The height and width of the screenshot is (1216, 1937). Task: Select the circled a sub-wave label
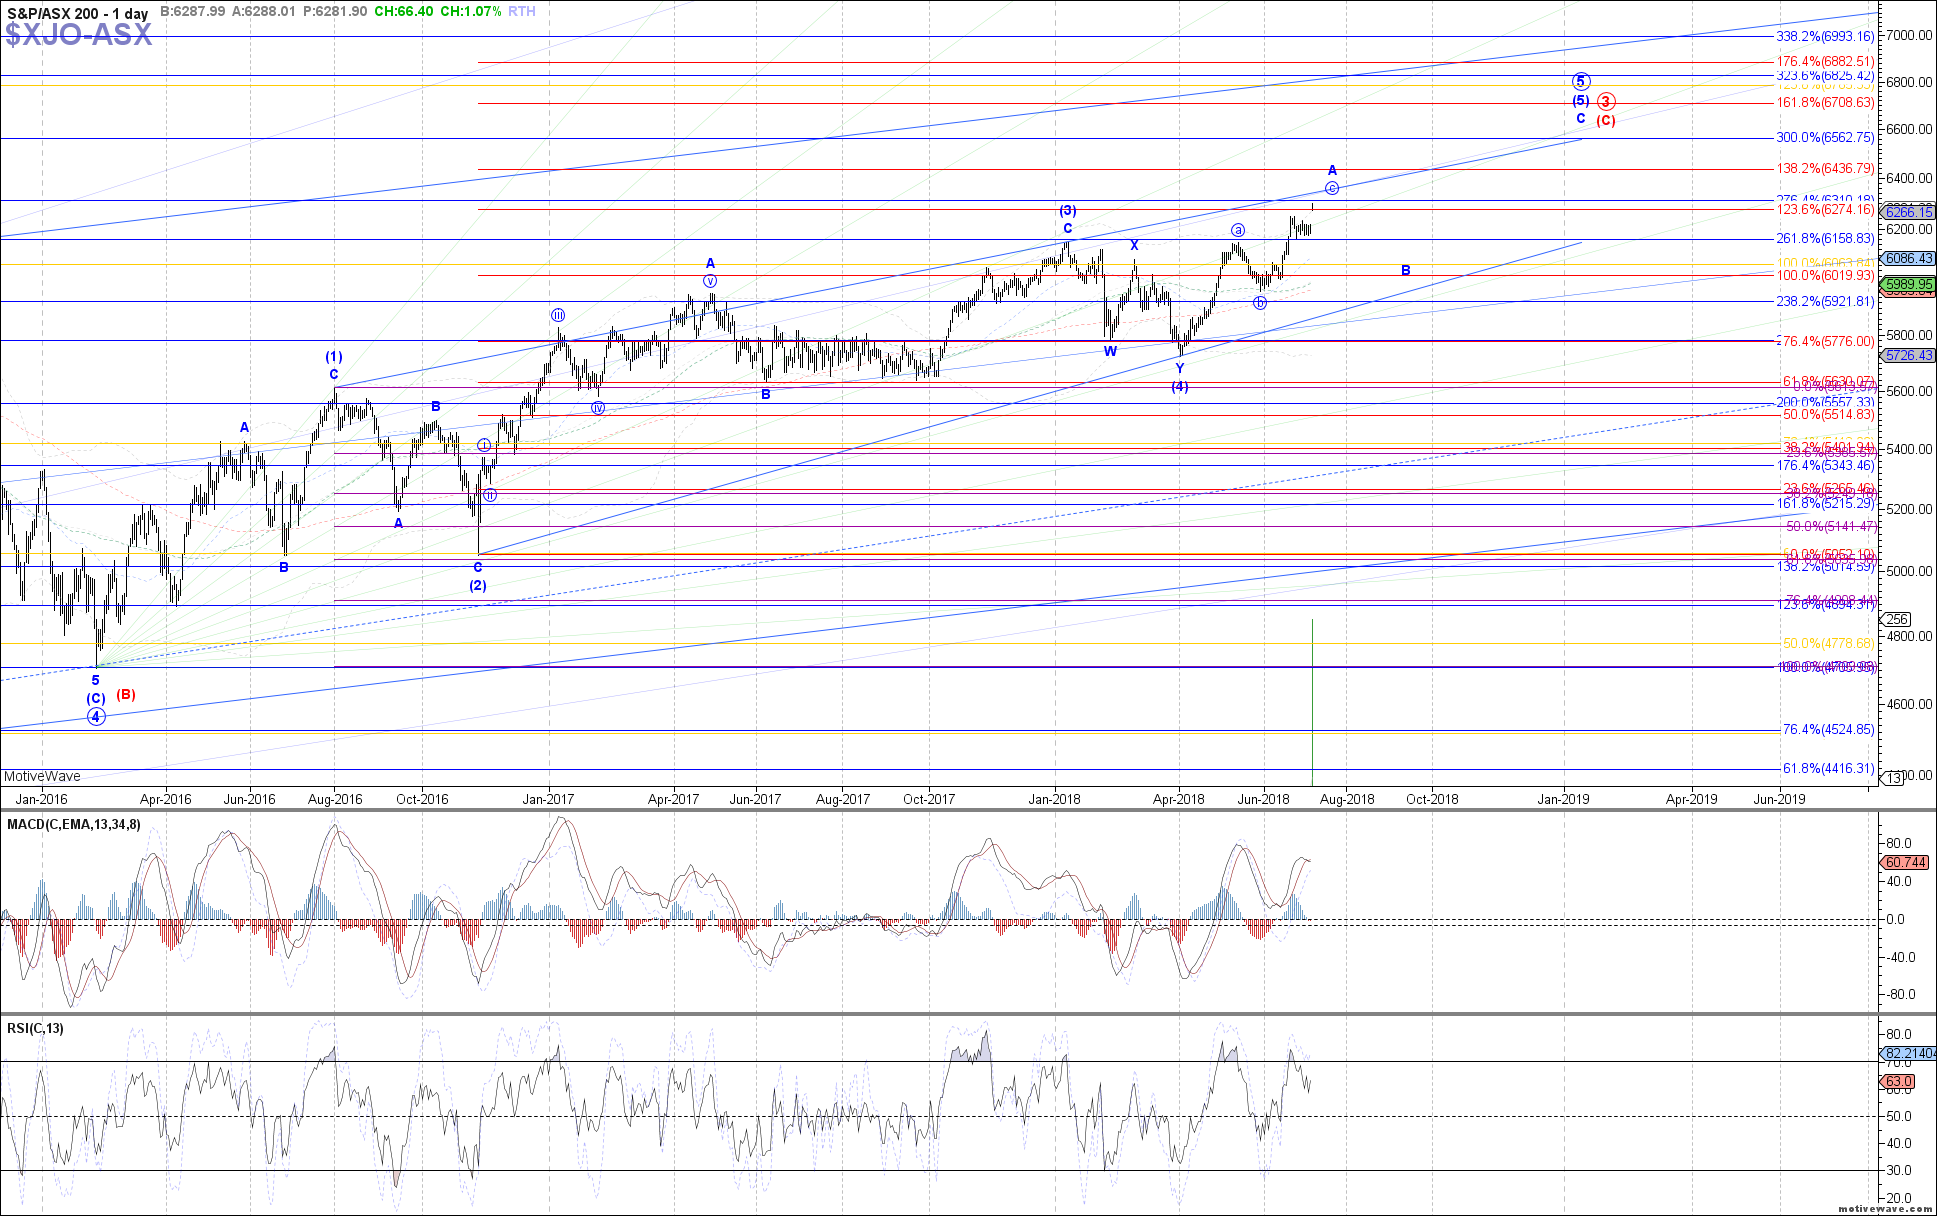[1238, 230]
